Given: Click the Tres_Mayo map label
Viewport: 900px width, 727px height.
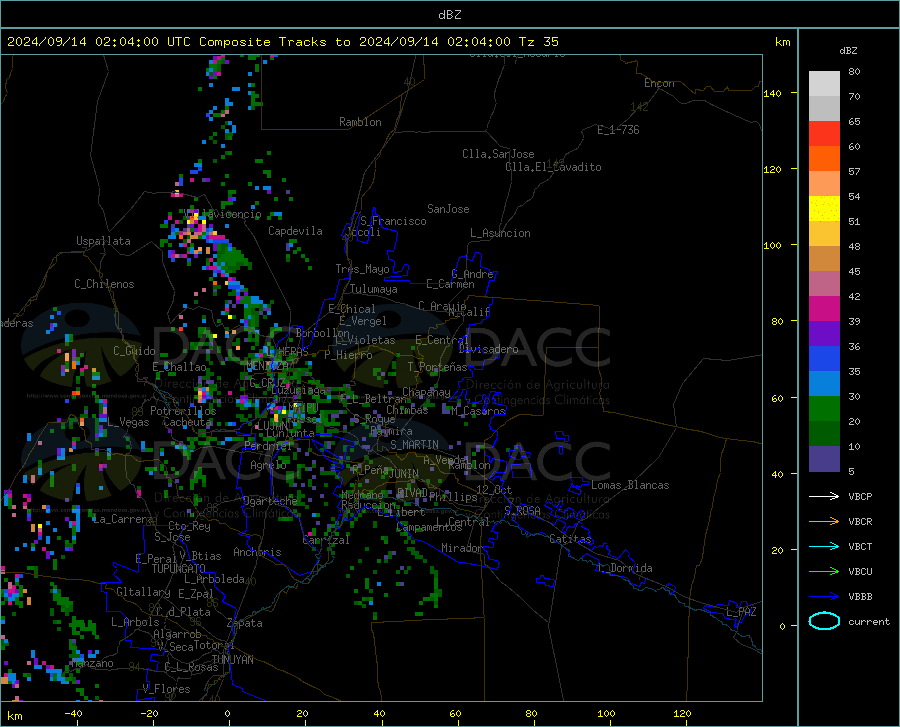Looking at the screenshot, I should [x=362, y=269].
